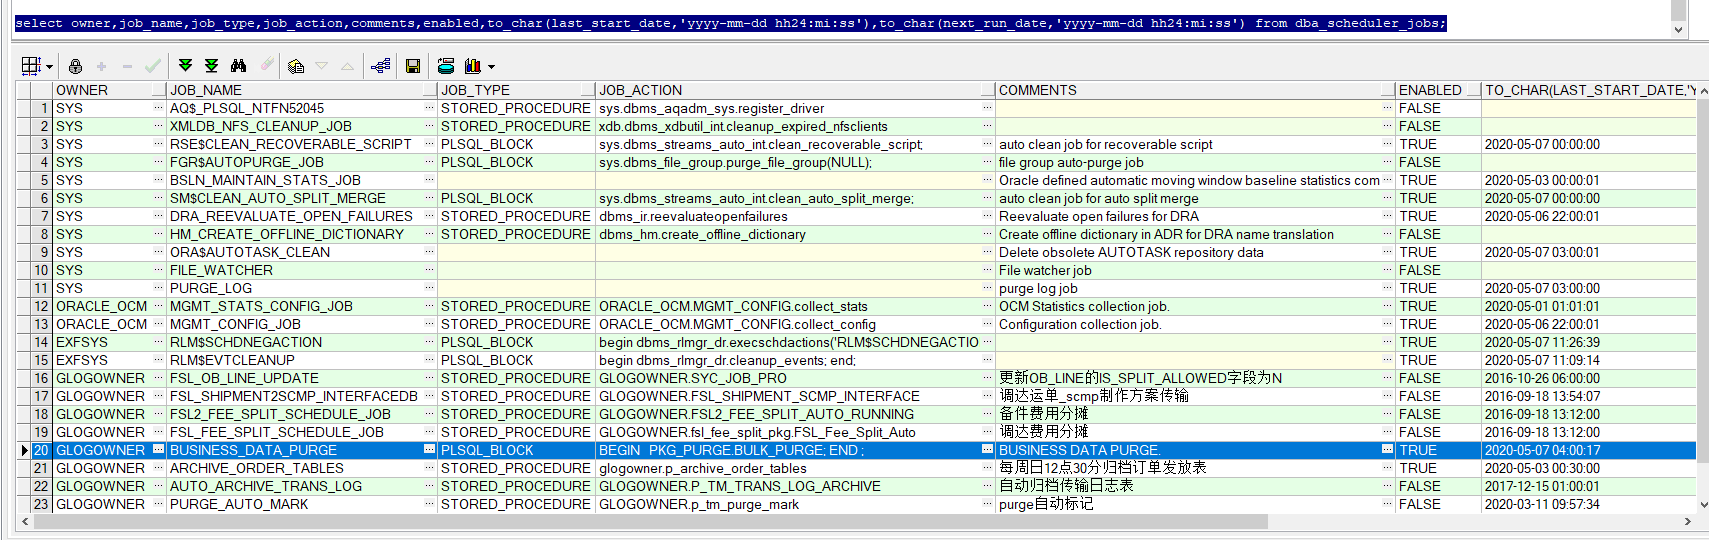Click the binoculars query by example icon

(238, 66)
